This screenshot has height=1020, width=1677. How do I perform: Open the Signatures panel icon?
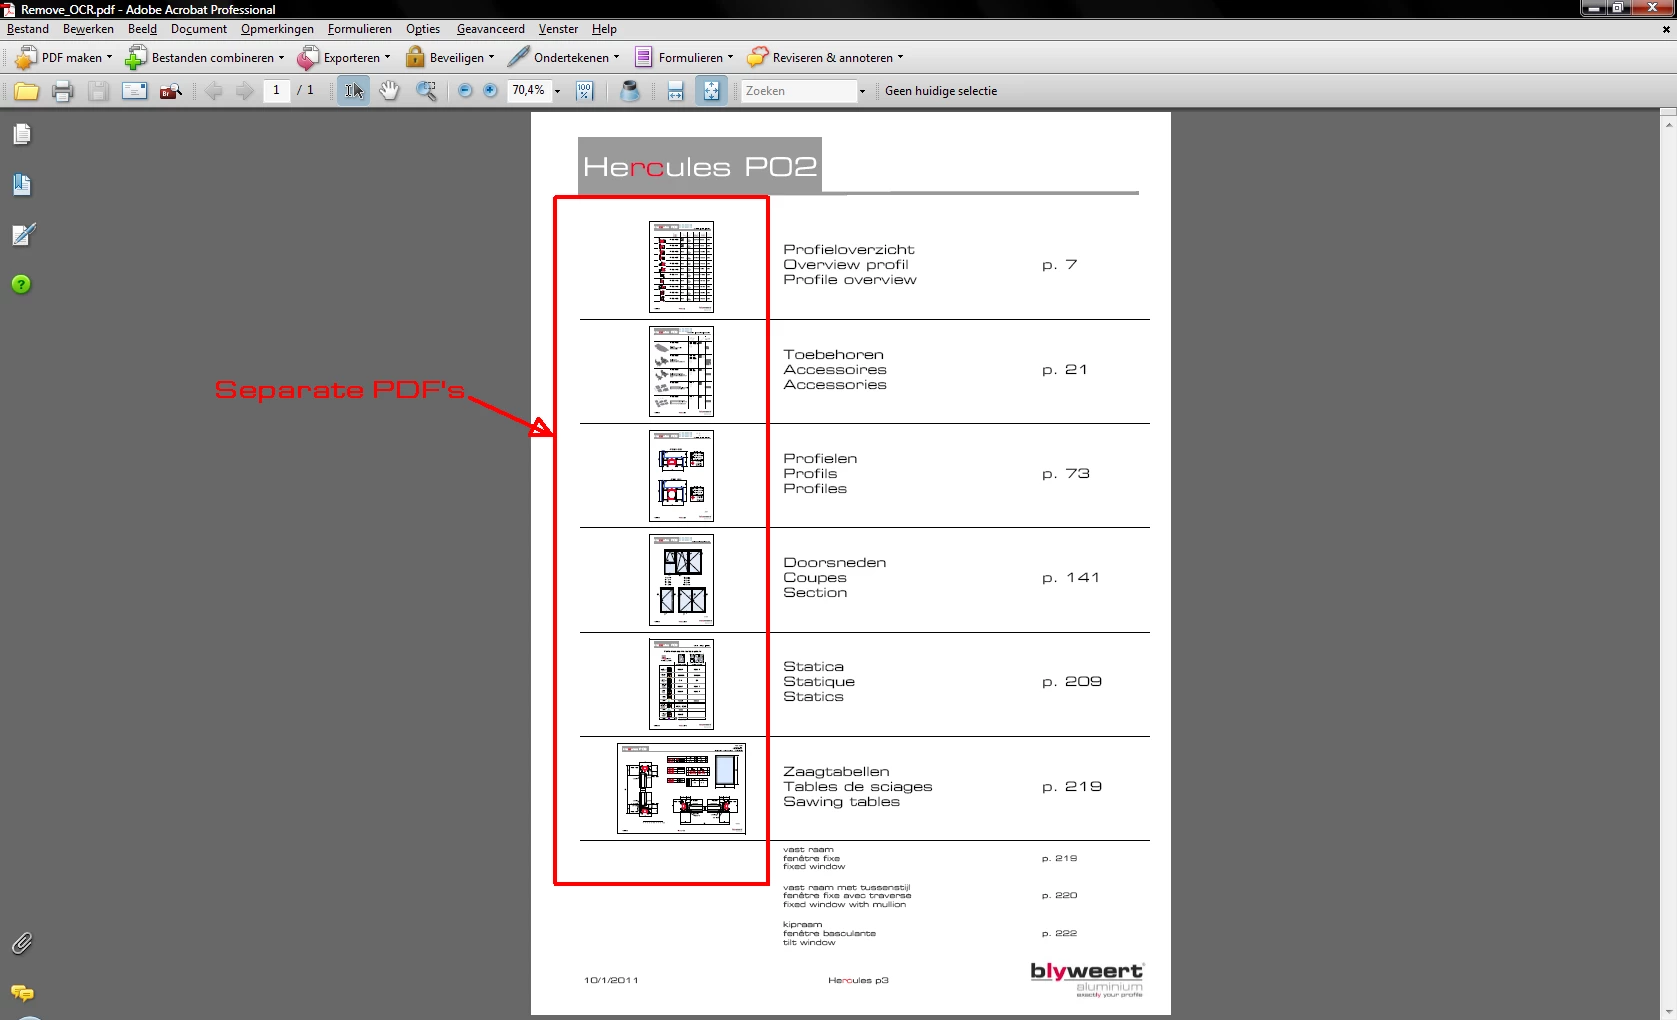pyautogui.click(x=23, y=235)
